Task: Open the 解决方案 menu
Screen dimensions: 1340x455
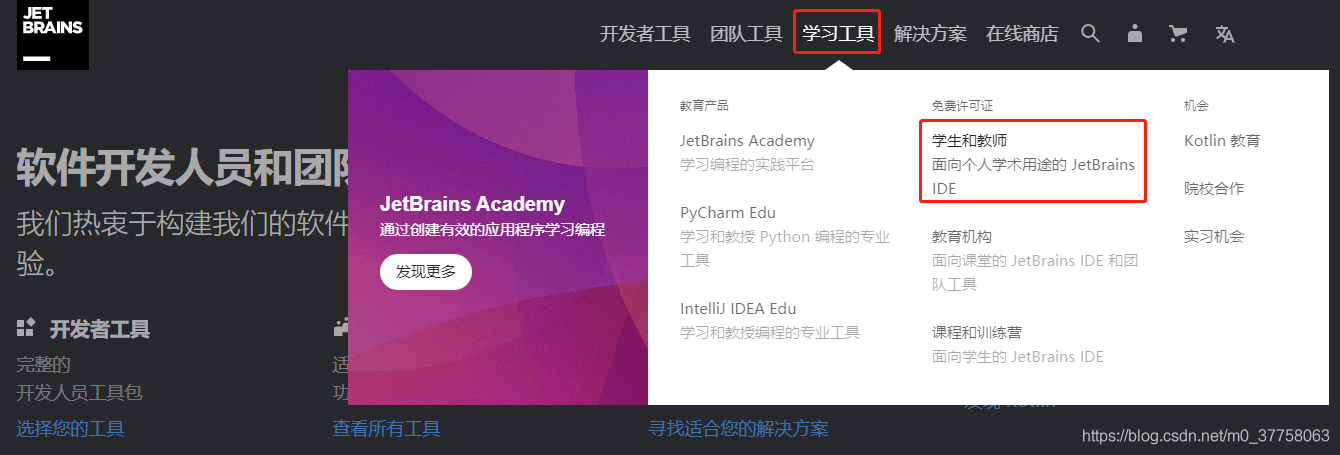Action: point(930,34)
